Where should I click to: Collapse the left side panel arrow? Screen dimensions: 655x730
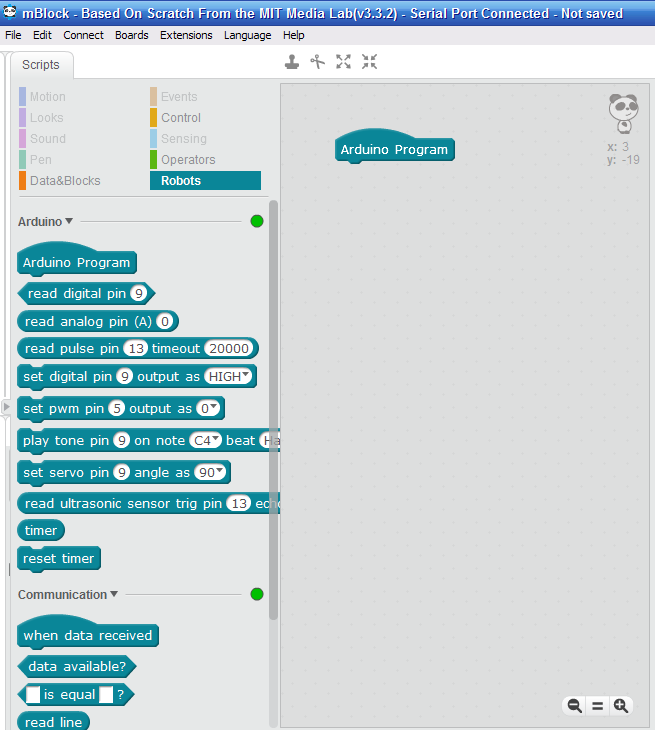coord(6,406)
